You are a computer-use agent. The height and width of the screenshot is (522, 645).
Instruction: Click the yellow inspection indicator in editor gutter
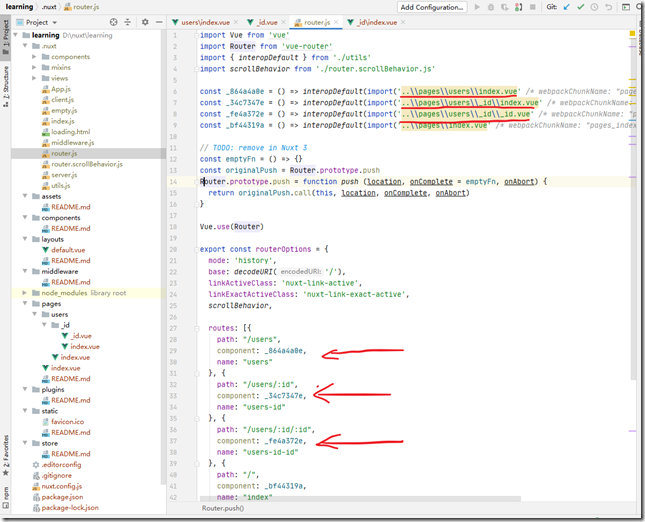(632, 33)
